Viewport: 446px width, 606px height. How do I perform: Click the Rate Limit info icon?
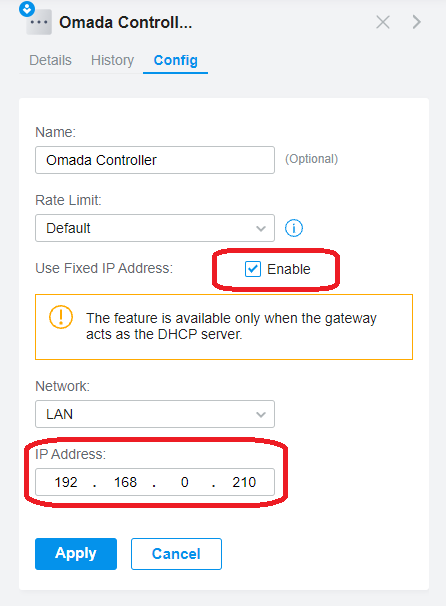point(294,228)
